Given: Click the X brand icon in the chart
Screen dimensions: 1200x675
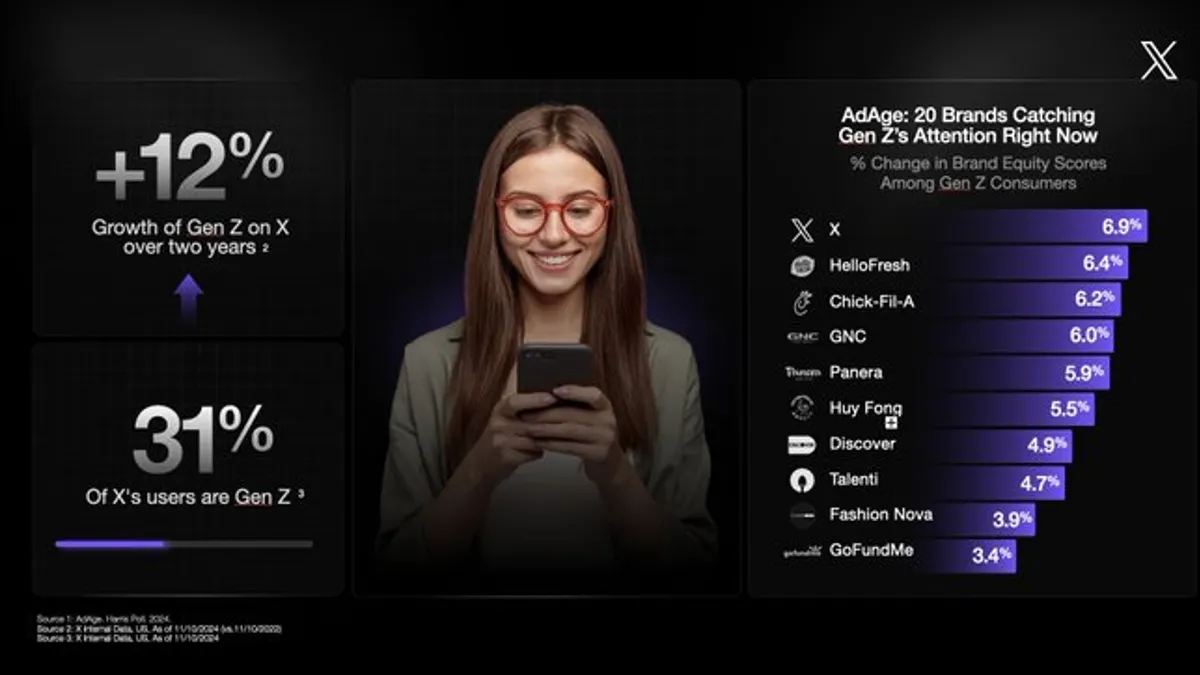Looking at the screenshot, I should [x=802, y=230].
